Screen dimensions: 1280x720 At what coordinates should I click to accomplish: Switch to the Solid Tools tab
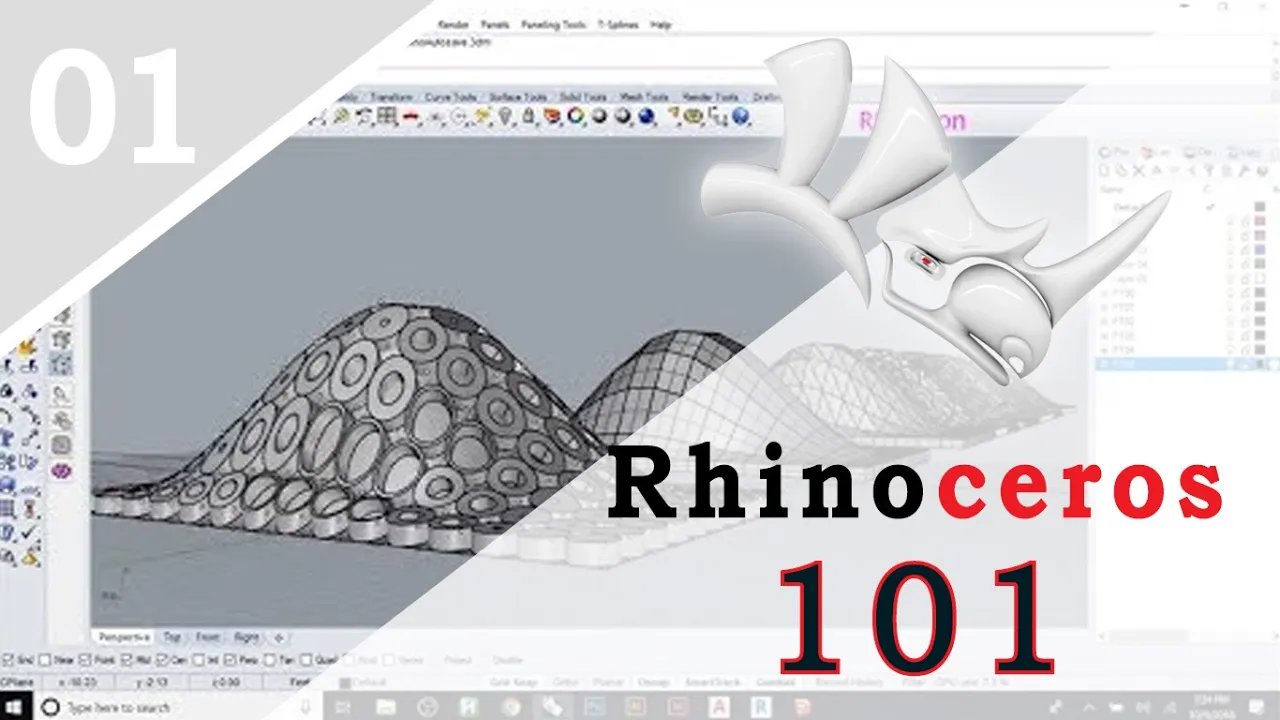point(583,97)
